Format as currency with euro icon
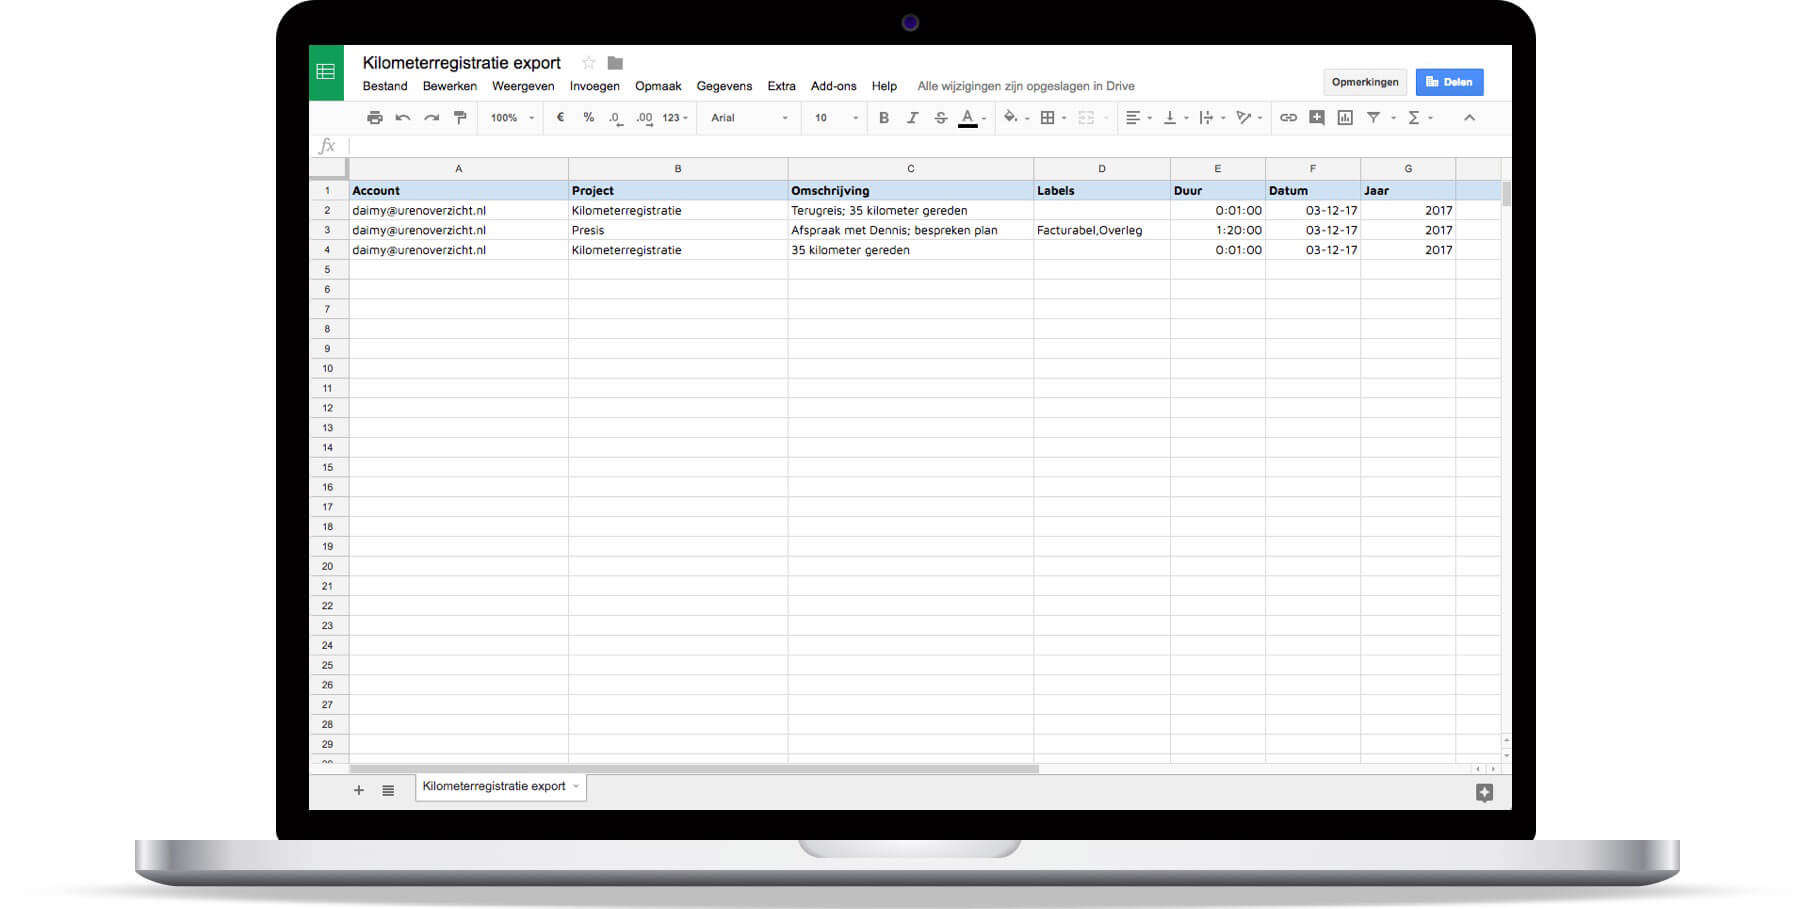 tap(560, 118)
